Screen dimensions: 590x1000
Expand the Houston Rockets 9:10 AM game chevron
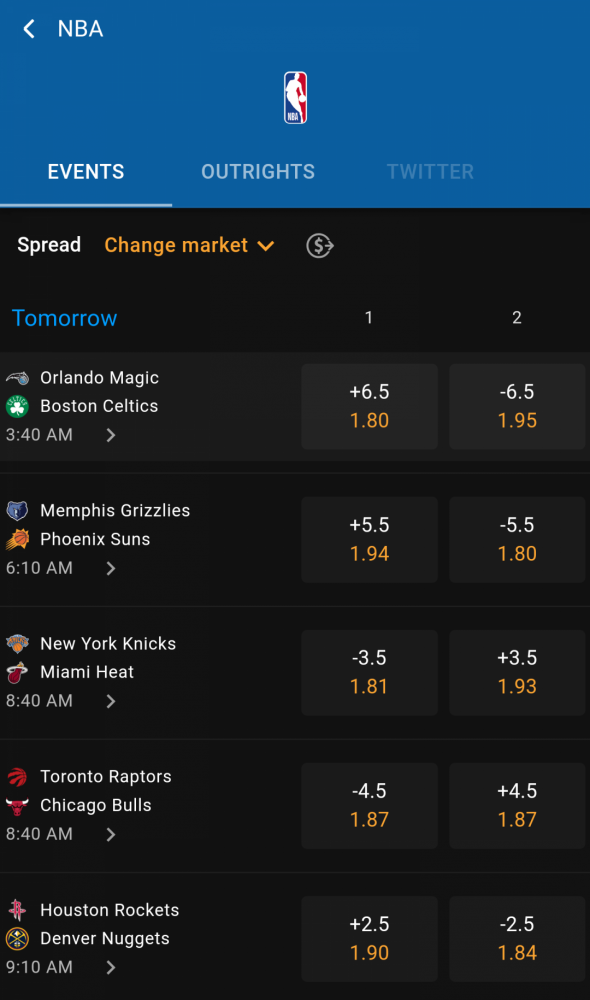coord(111,967)
